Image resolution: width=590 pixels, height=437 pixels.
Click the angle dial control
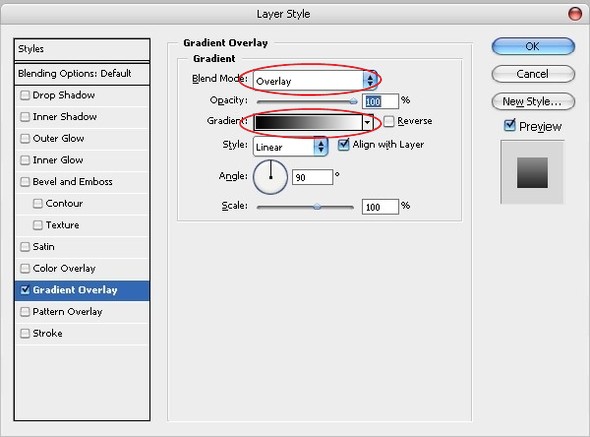(x=271, y=177)
